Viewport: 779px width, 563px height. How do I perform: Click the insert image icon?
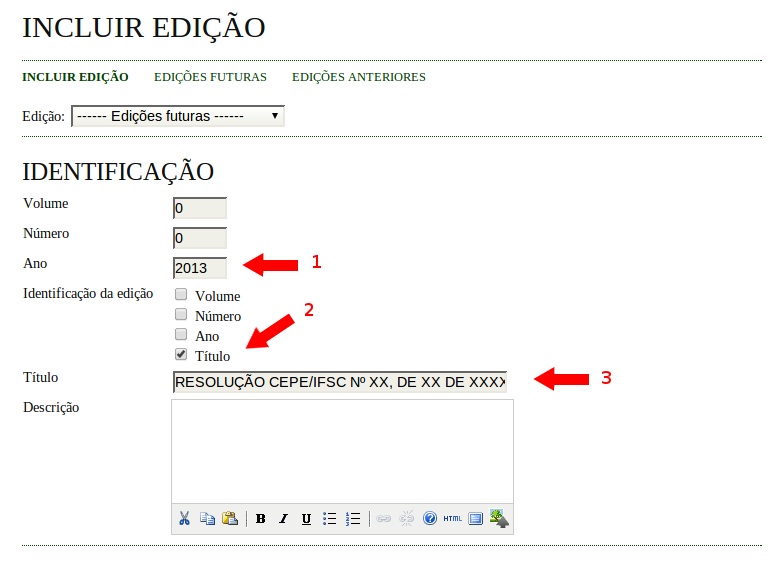click(x=499, y=518)
